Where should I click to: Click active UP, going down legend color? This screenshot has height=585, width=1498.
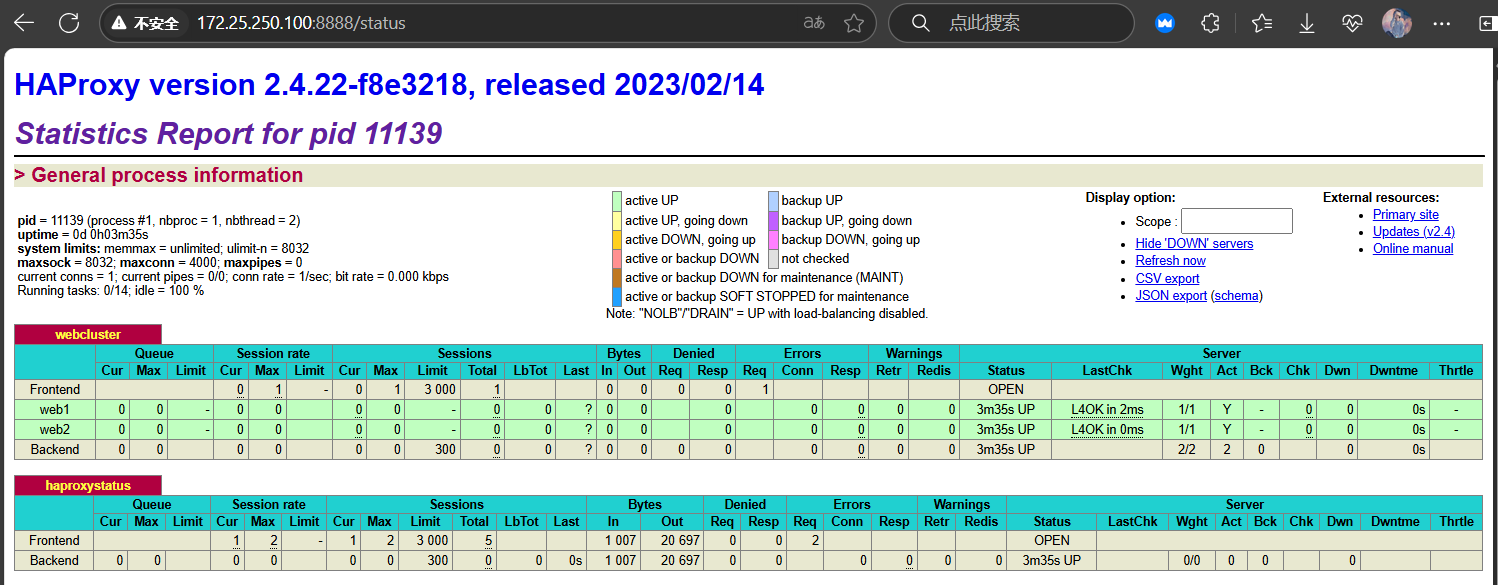617,220
